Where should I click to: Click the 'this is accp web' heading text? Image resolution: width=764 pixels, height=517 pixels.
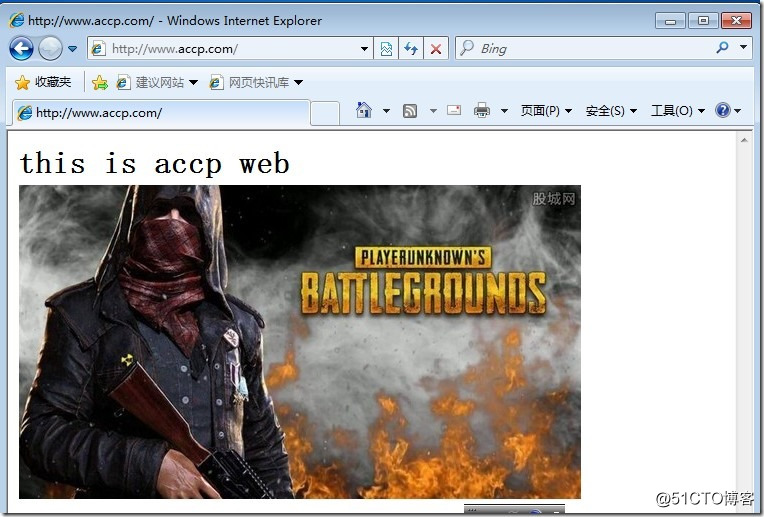pyautogui.click(x=154, y=163)
